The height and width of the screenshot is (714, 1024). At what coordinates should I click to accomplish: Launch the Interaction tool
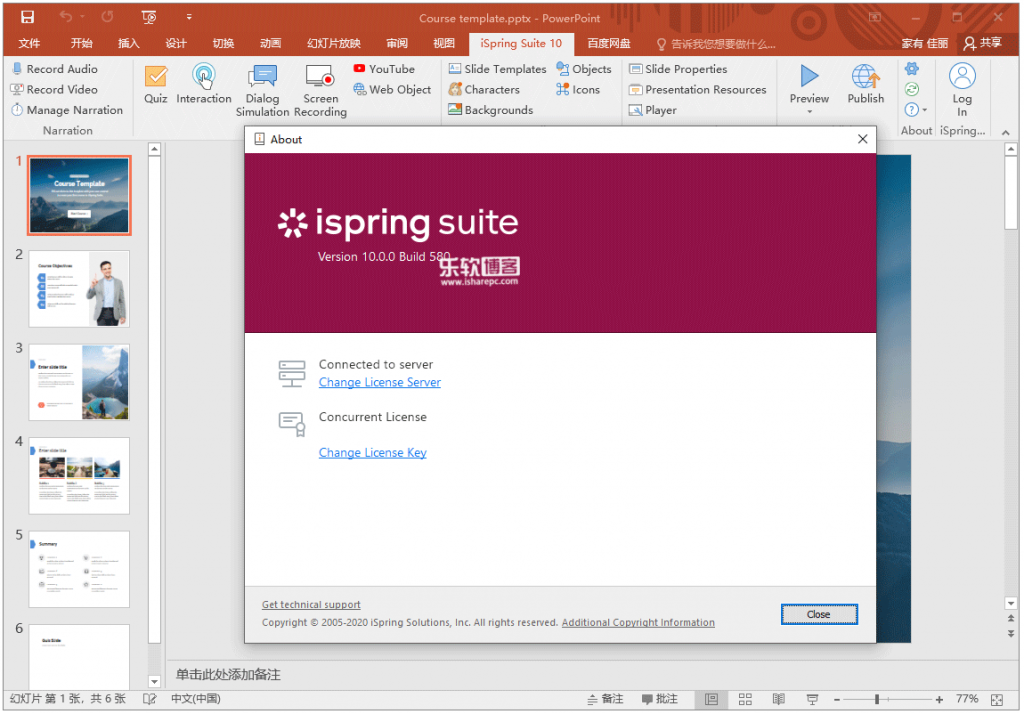[x=204, y=84]
